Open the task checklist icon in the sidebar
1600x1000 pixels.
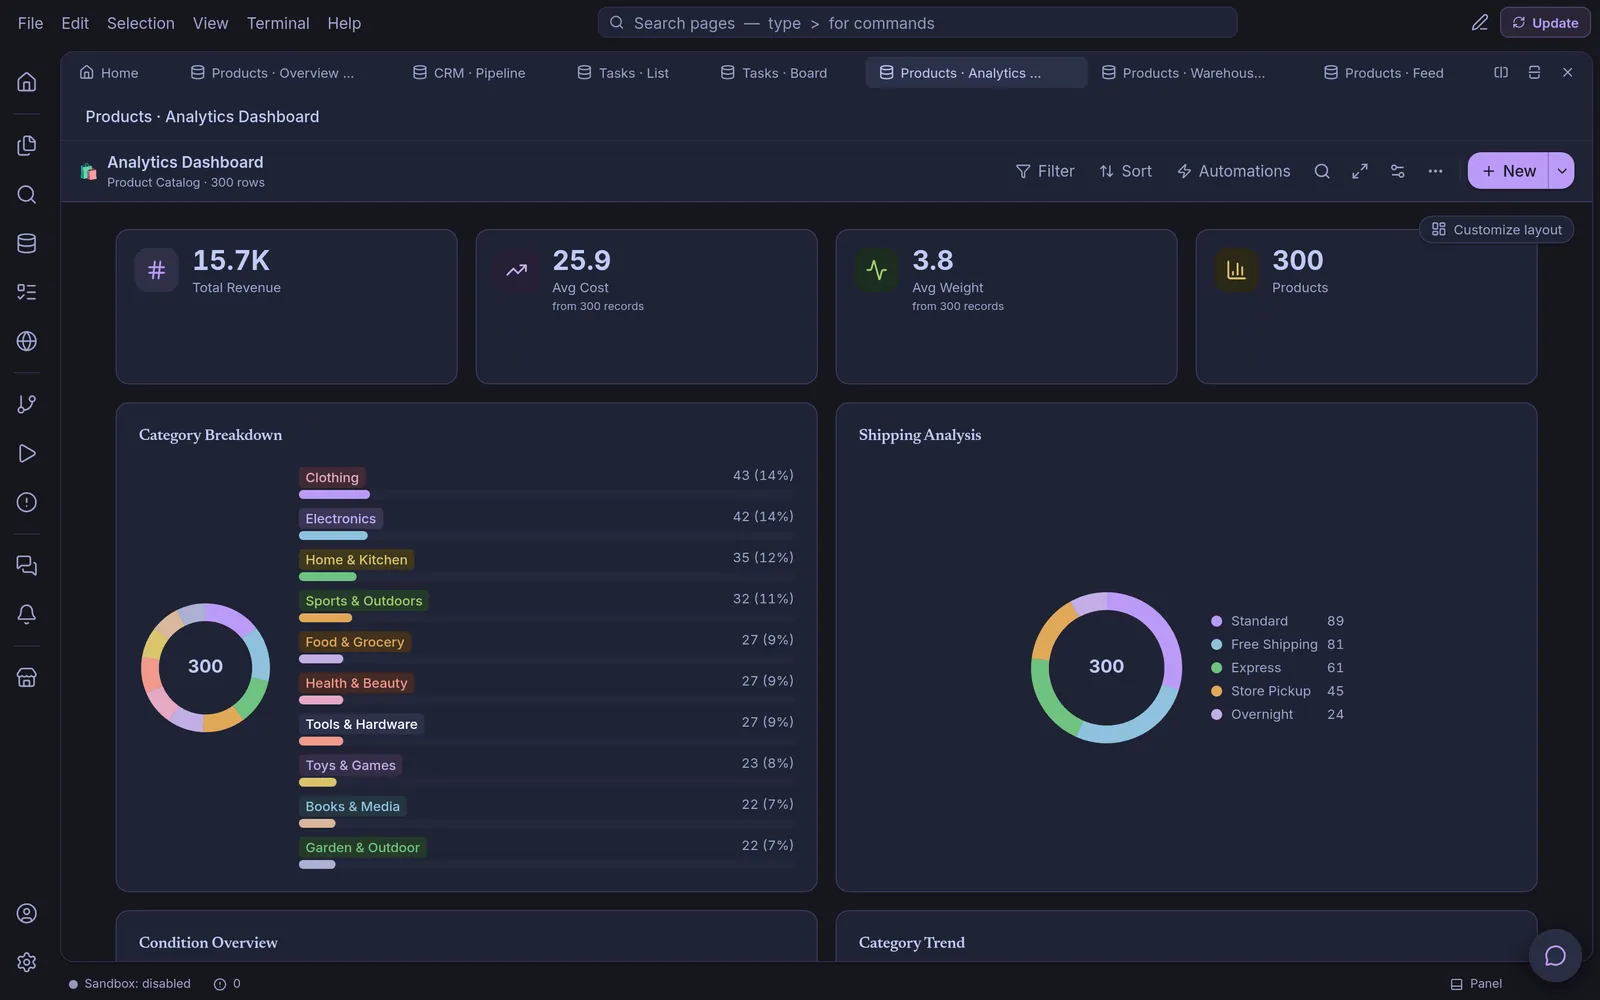coord(27,292)
